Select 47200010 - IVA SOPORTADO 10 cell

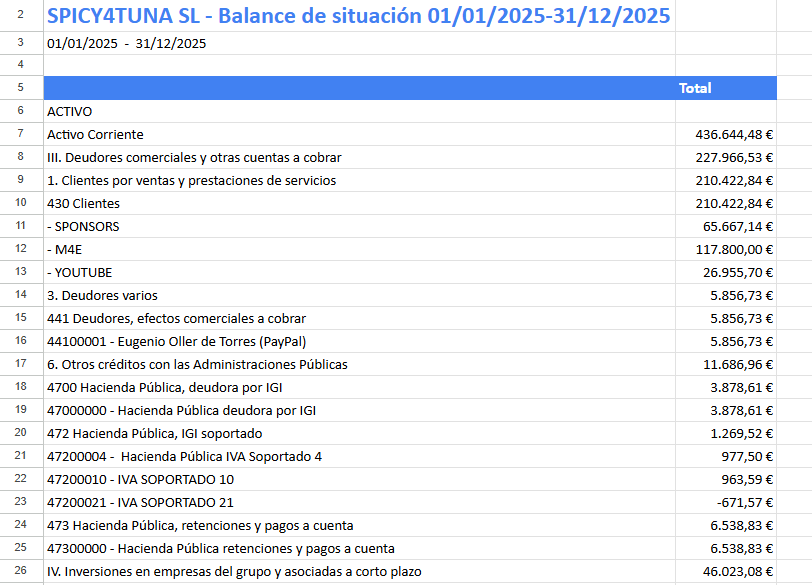click(x=359, y=479)
